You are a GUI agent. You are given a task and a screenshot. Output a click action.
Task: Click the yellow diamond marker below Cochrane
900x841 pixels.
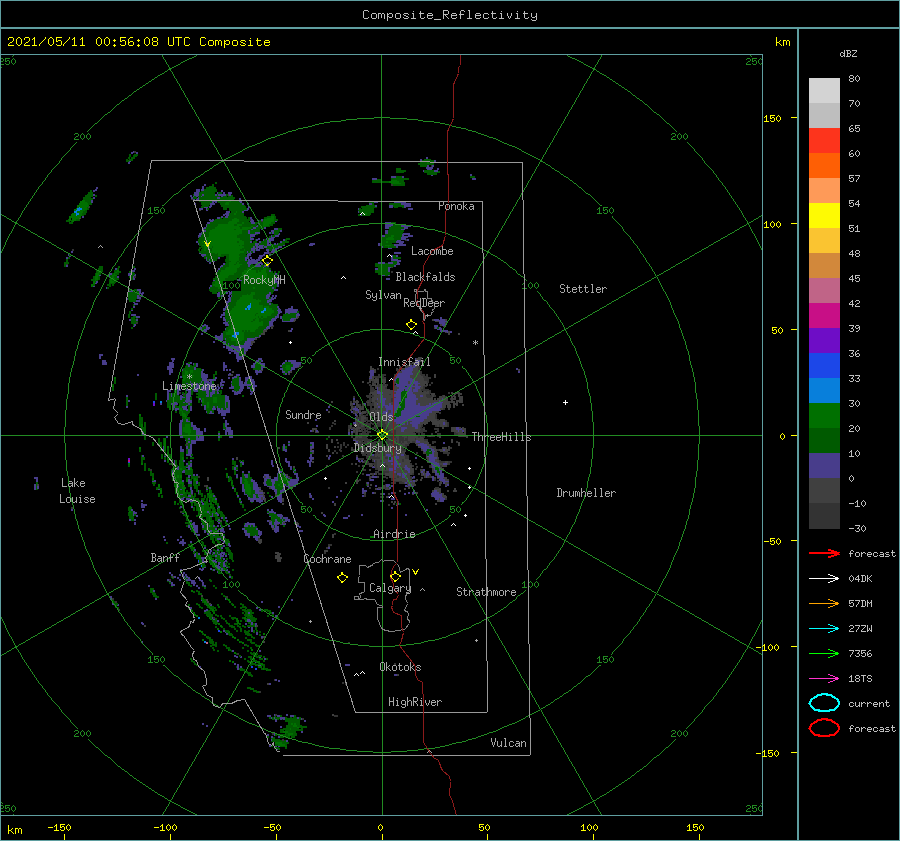[x=342, y=578]
